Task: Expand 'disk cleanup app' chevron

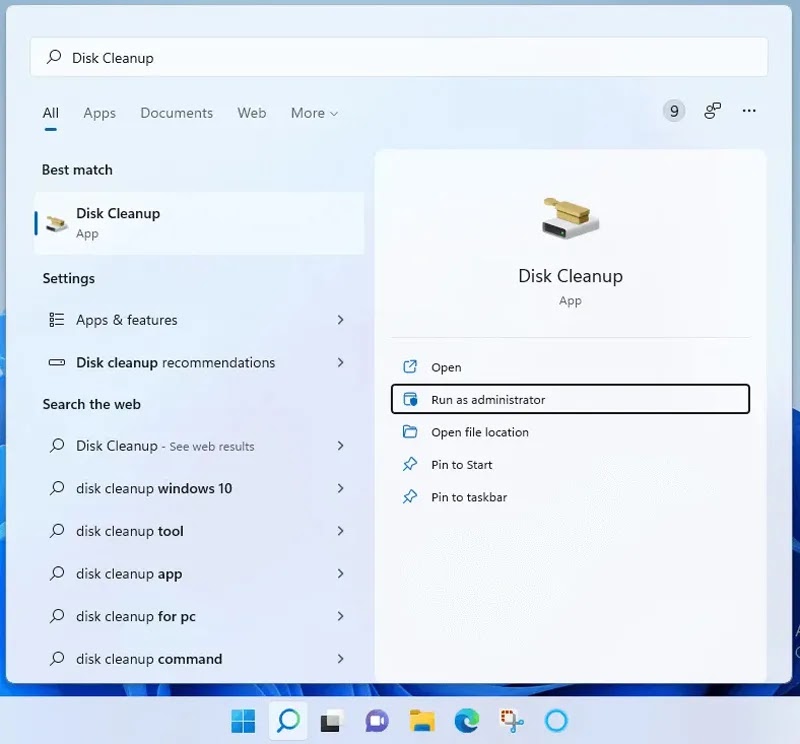Action: [x=340, y=574]
